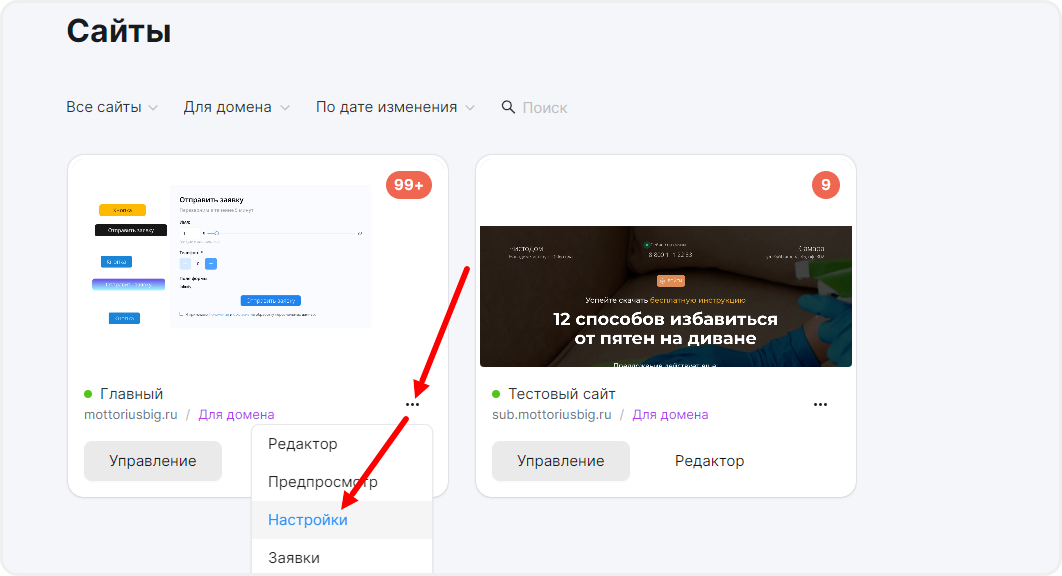The width and height of the screenshot is (1062, 576).
Task: Open the Главный site preview thumbnail
Action: [234, 256]
